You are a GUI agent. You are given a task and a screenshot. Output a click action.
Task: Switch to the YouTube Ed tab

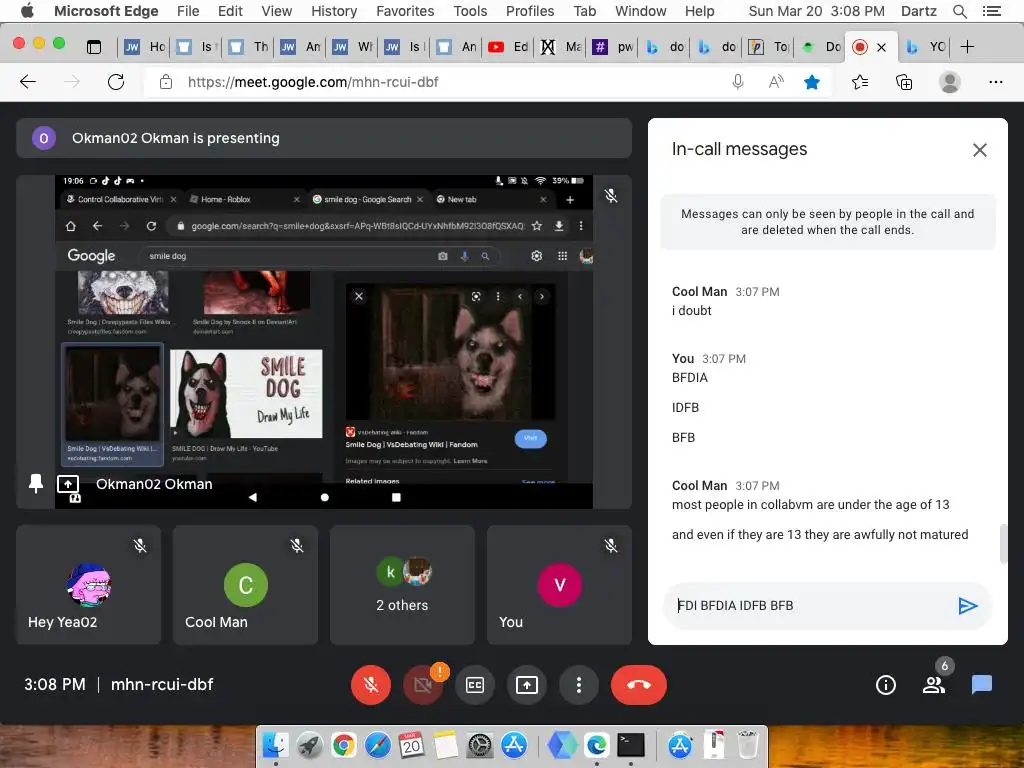point(509,46)
